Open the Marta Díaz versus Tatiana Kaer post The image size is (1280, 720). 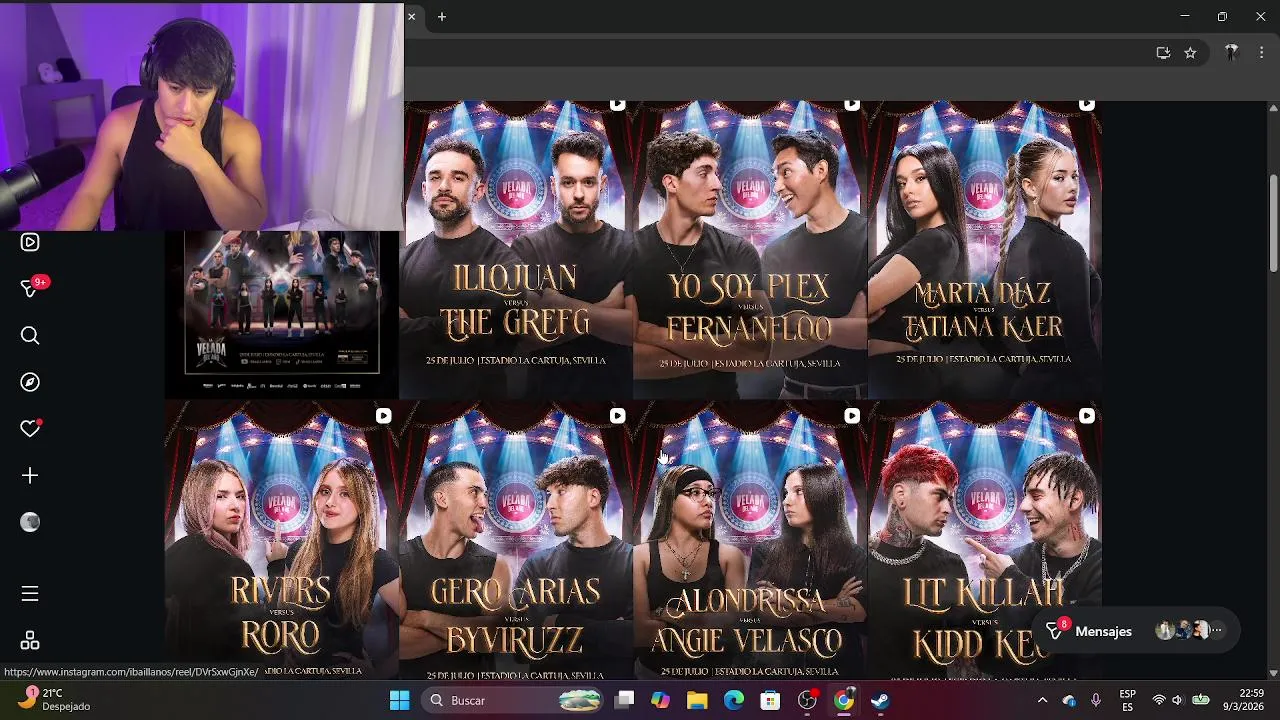point(985,250)
